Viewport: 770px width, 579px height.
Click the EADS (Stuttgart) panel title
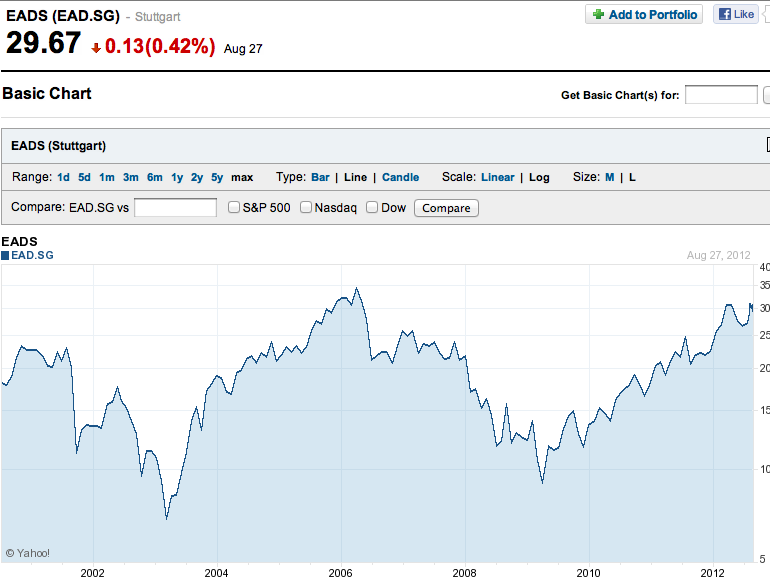click(x=58, y=146)
